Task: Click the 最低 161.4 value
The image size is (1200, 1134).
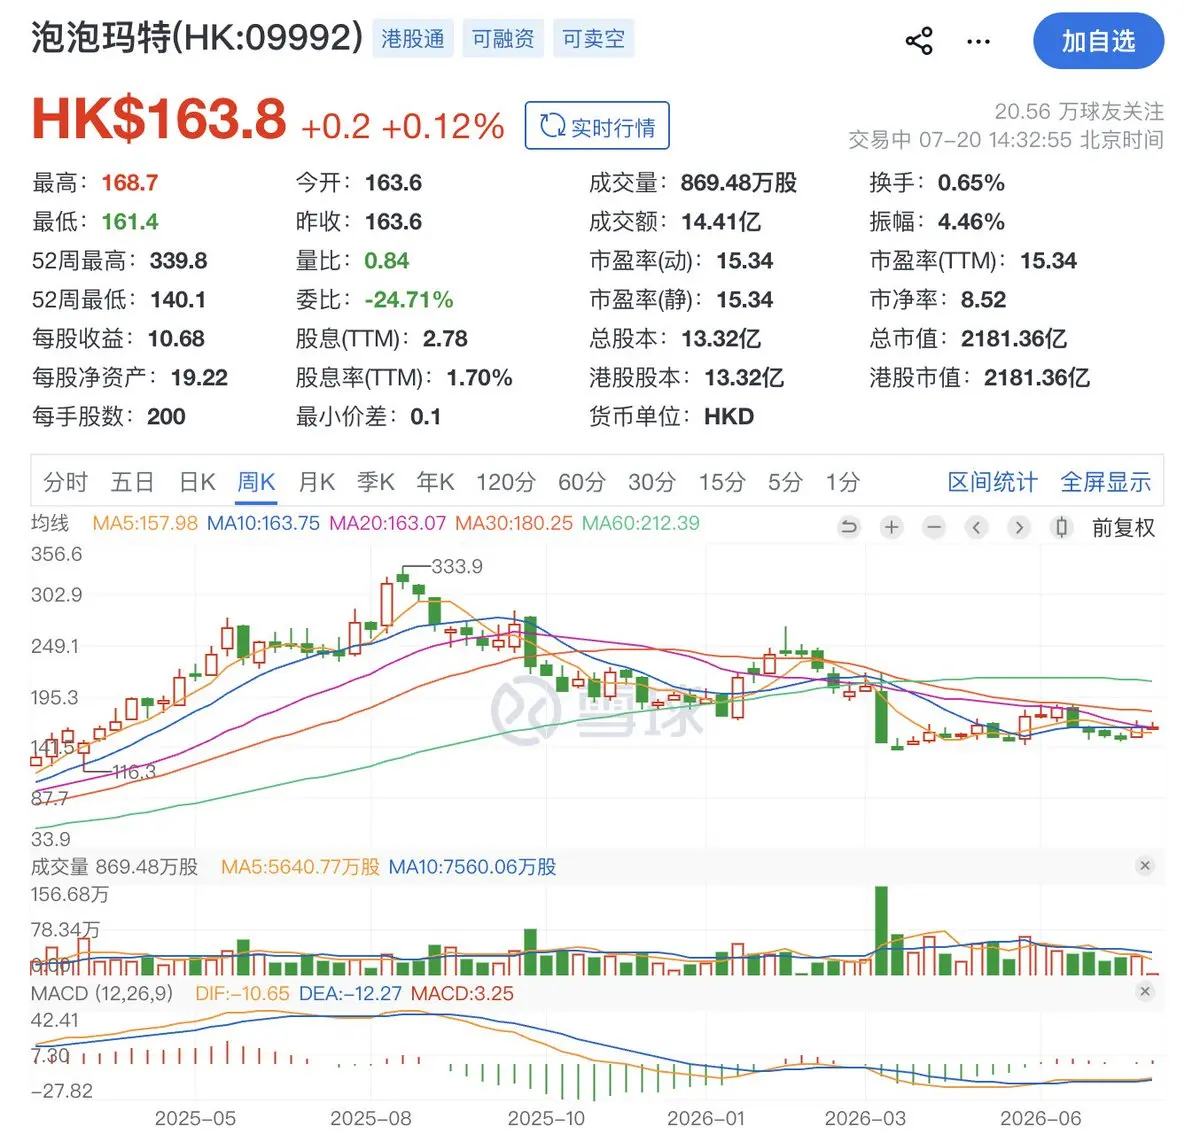Action: pos(130,222)
